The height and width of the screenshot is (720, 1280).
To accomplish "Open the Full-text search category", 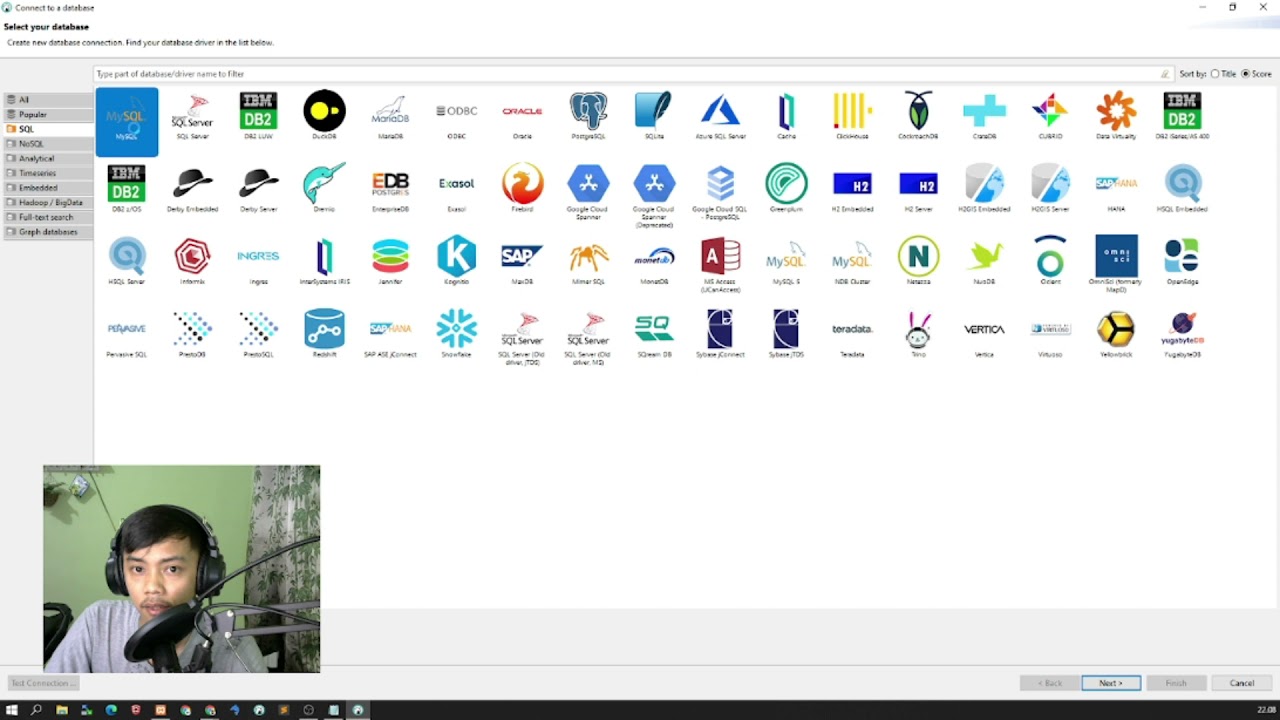I will click(47, 217).
